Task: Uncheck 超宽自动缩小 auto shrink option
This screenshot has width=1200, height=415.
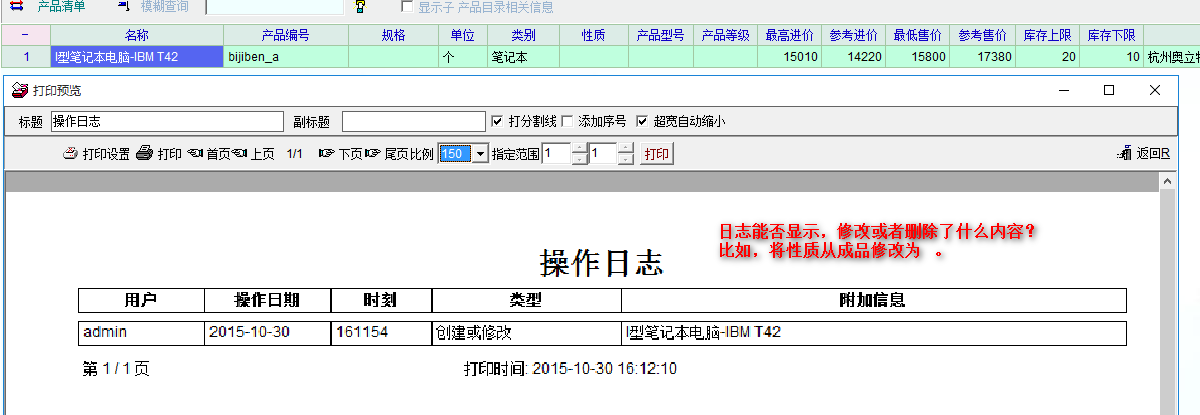Action: click(x=642, y=122)
